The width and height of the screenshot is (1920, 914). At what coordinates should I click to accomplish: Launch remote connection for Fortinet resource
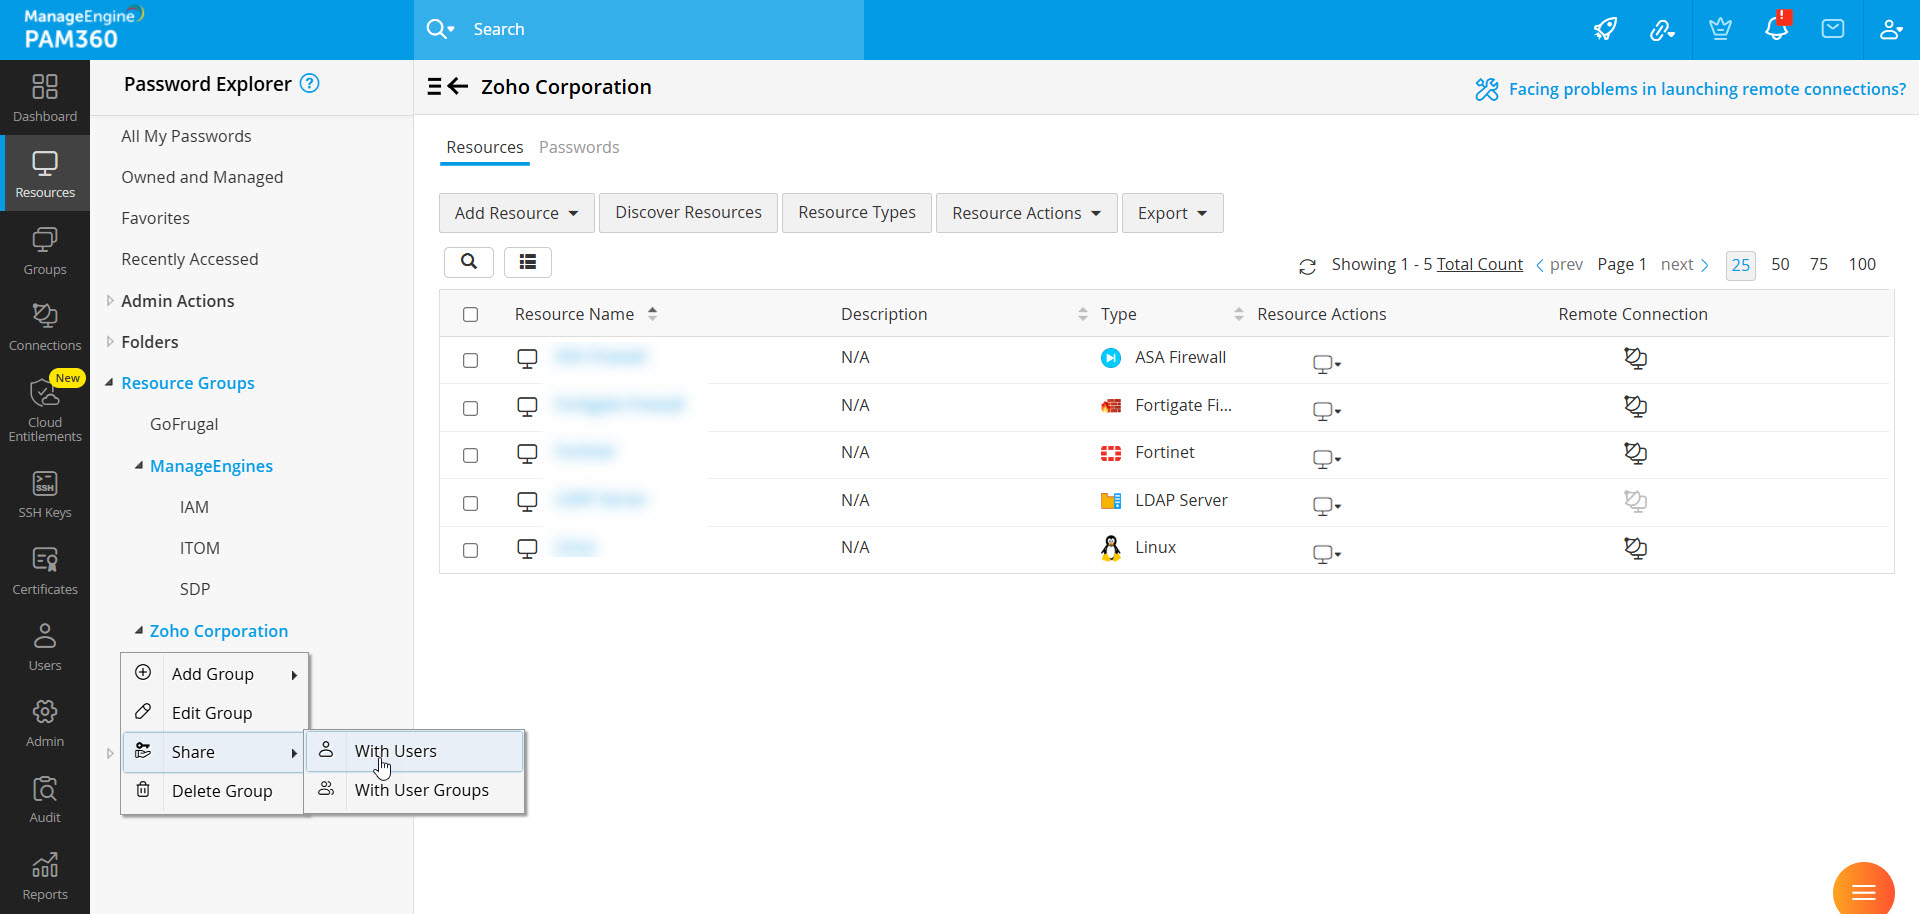(x=1635, y=453)
